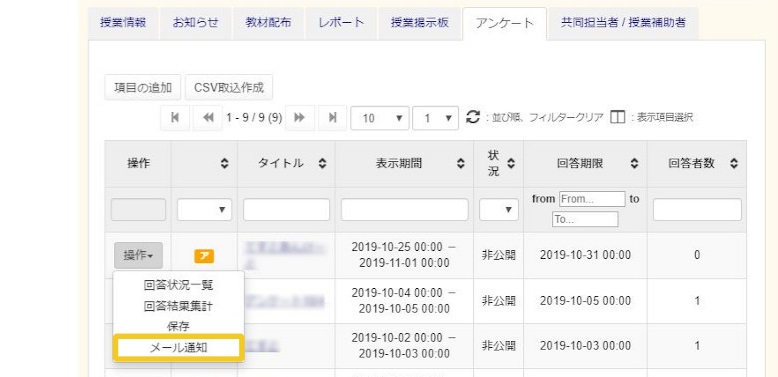Select メール通知 from the operation menu
Screen dimensions: 778x377
(179, 348)
